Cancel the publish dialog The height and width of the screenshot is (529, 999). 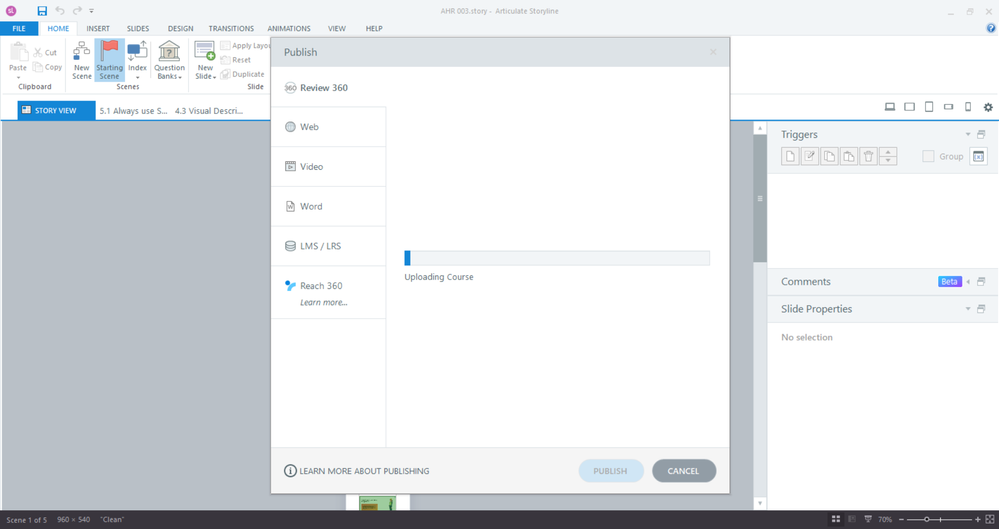684,471
